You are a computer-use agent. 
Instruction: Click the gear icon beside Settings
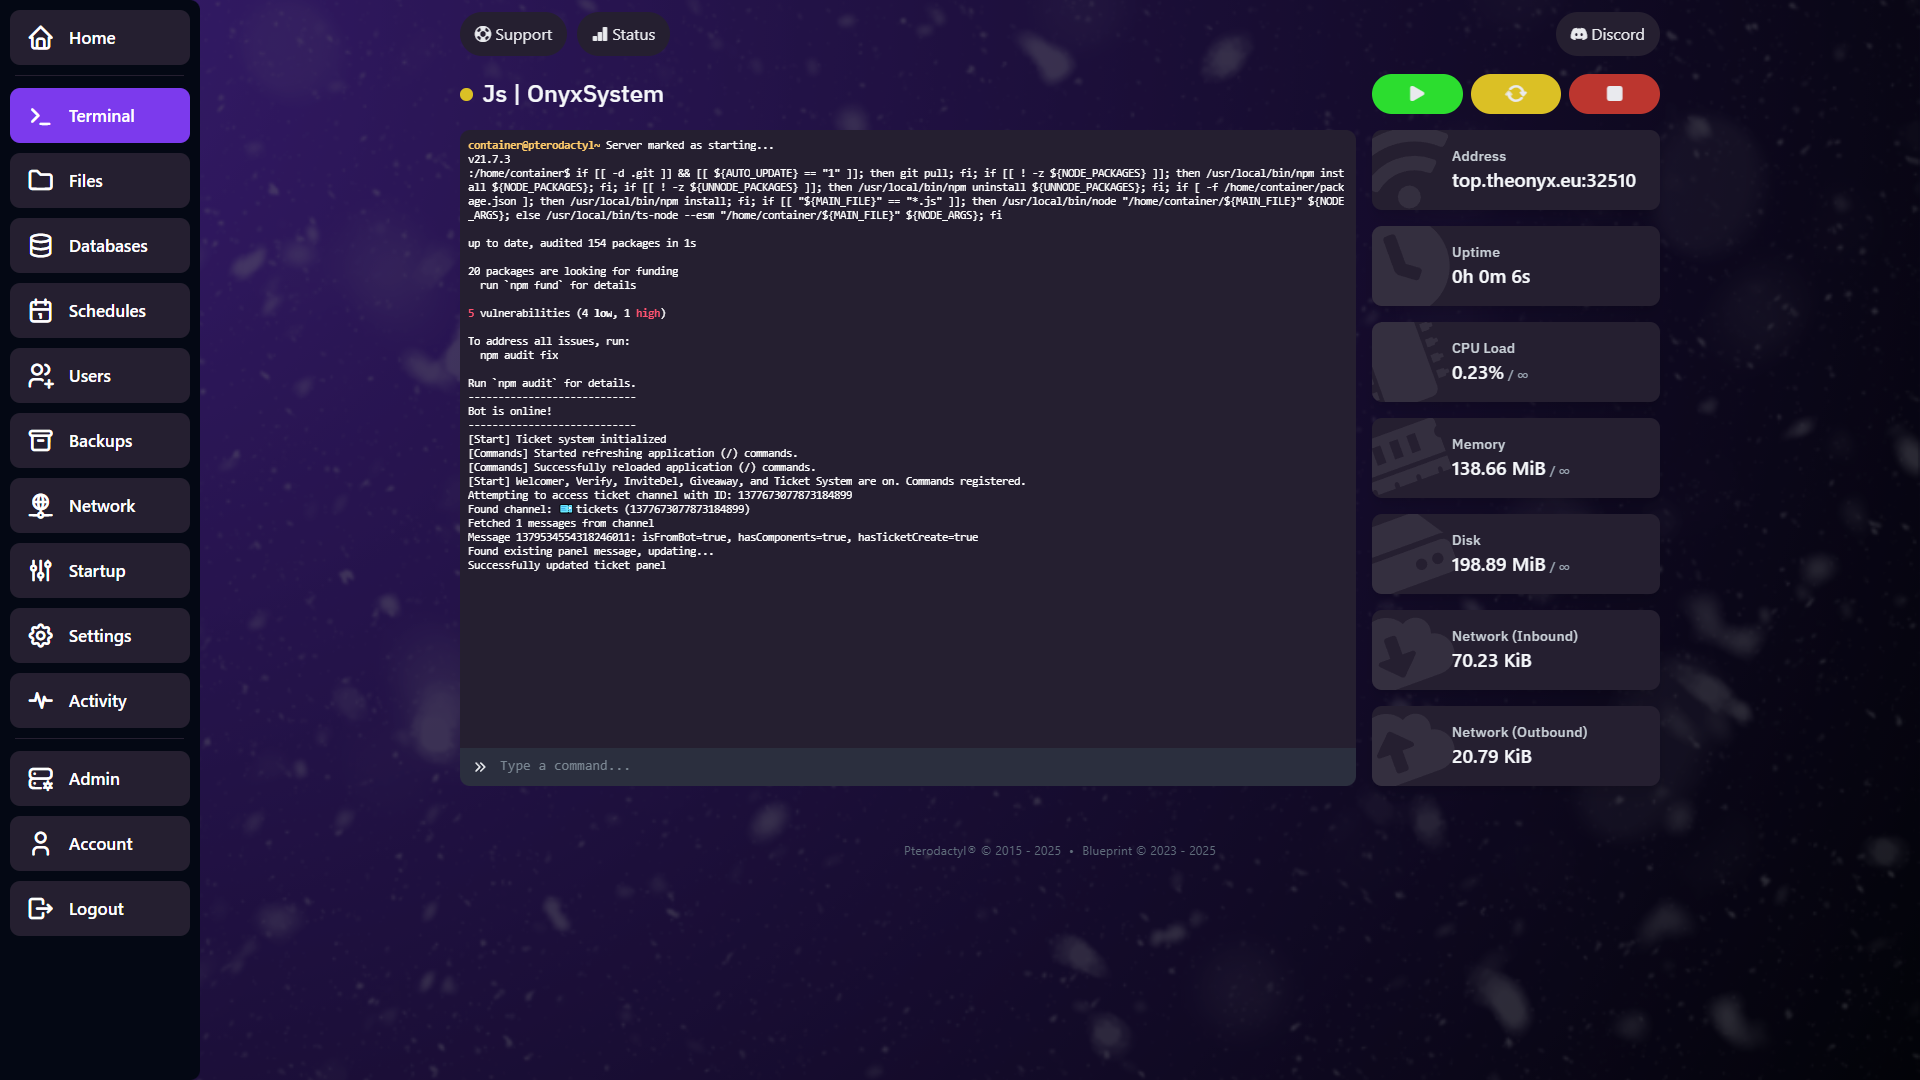coord(41,636)
